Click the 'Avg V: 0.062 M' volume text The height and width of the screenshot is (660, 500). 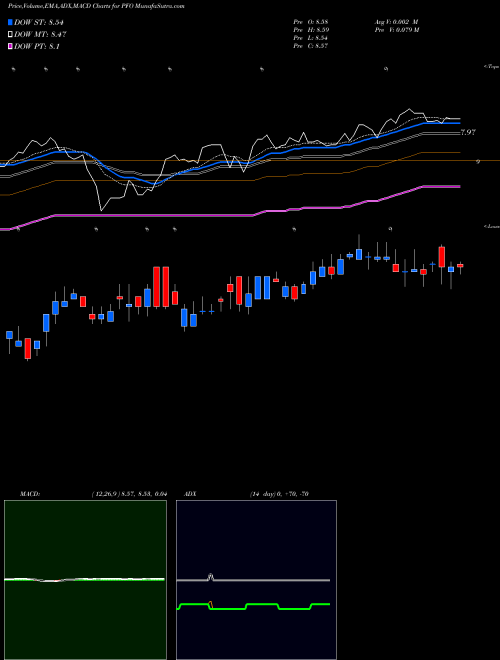(395, 21)
